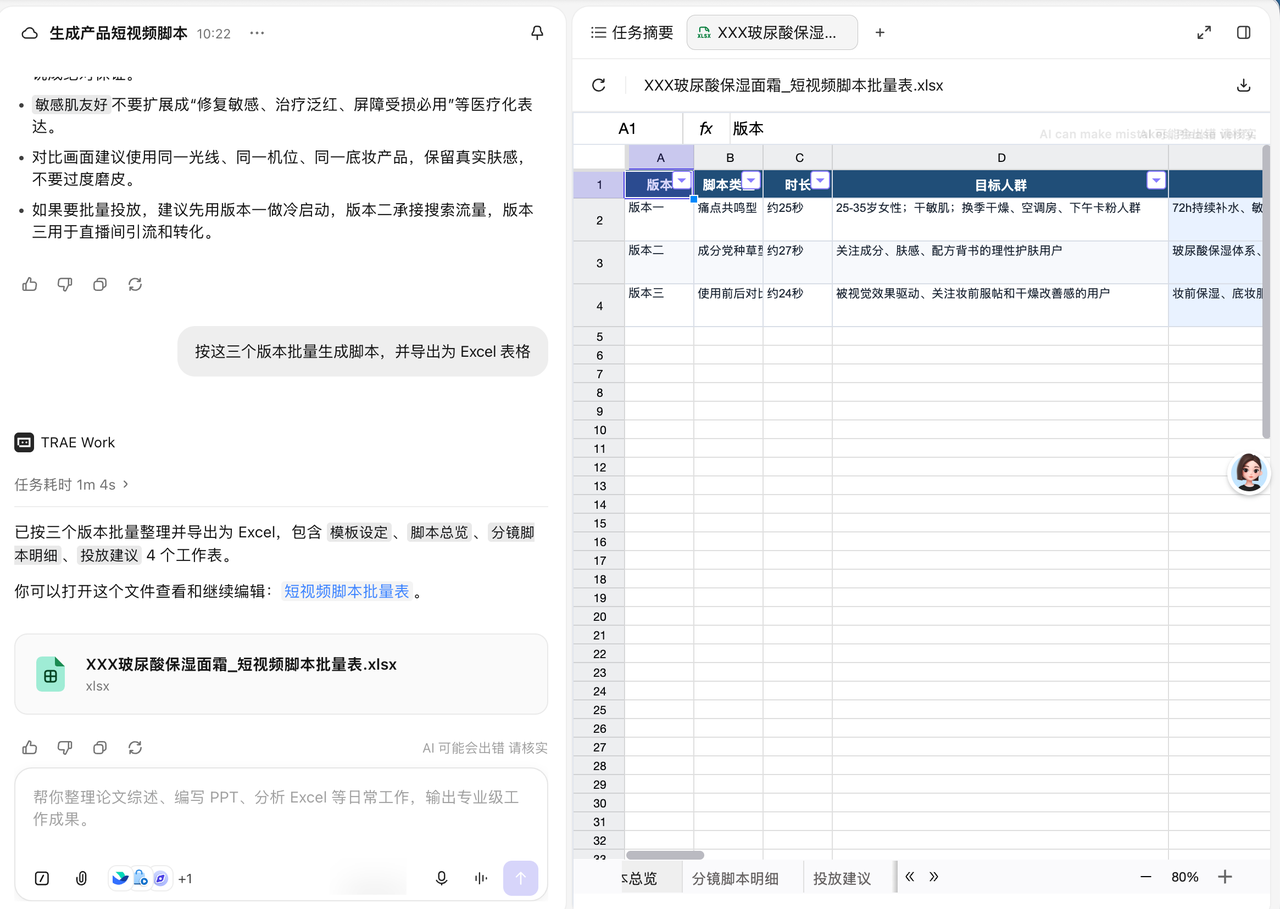Dislike the first response with thumbs down
This screenshot has width=1280, height=909.
65,284
